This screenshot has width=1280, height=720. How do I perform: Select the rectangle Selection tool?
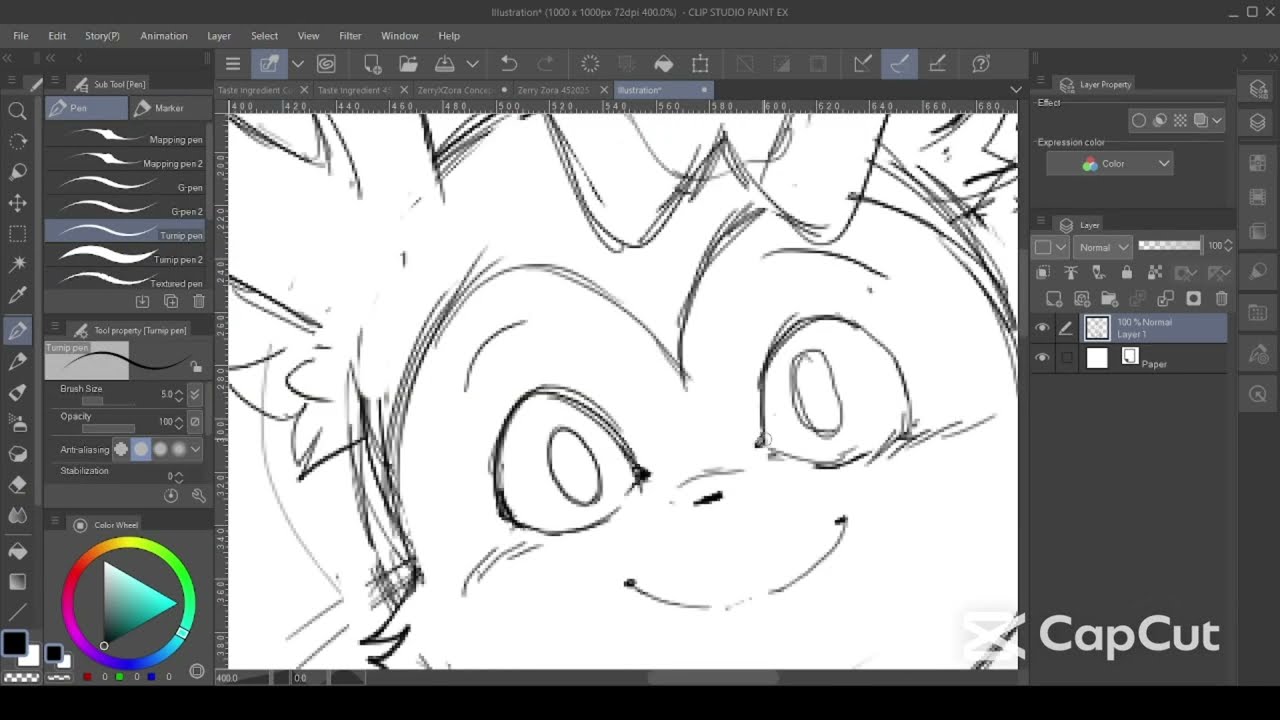point(17,234)
